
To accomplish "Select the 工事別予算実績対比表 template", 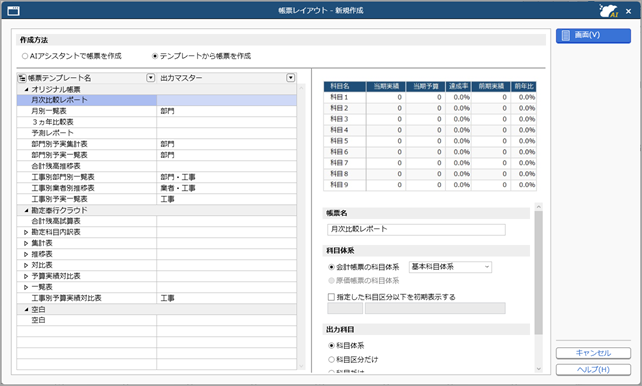I will pos(156,298).
